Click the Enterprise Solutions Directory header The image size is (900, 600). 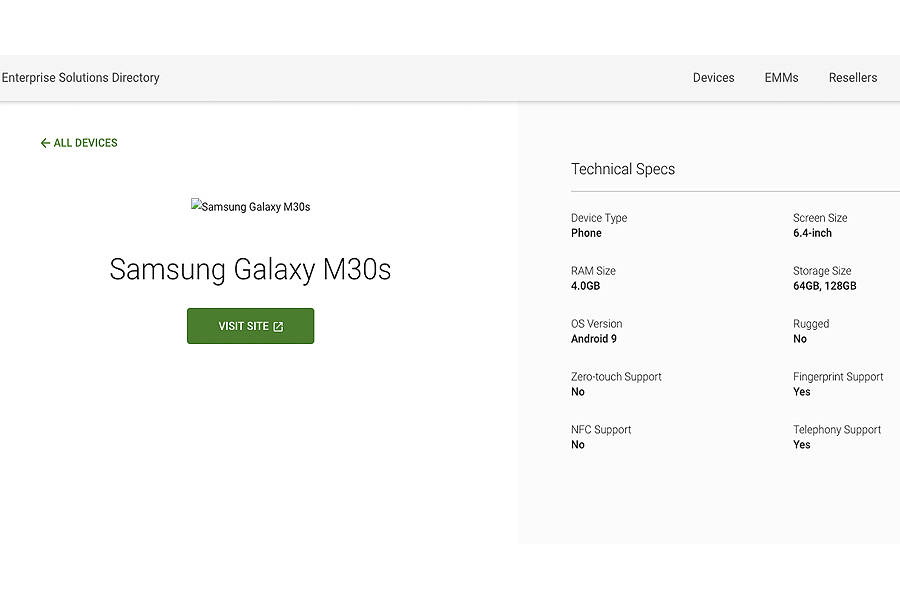(81, 77)
